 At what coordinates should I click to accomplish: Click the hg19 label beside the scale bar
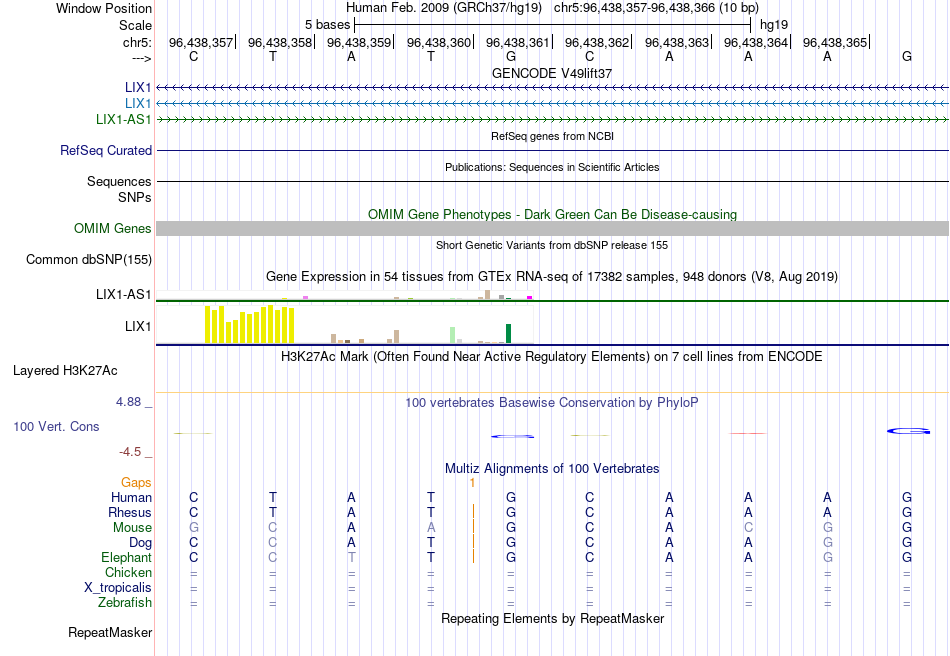pyautogui.click(x=774, y=25)
